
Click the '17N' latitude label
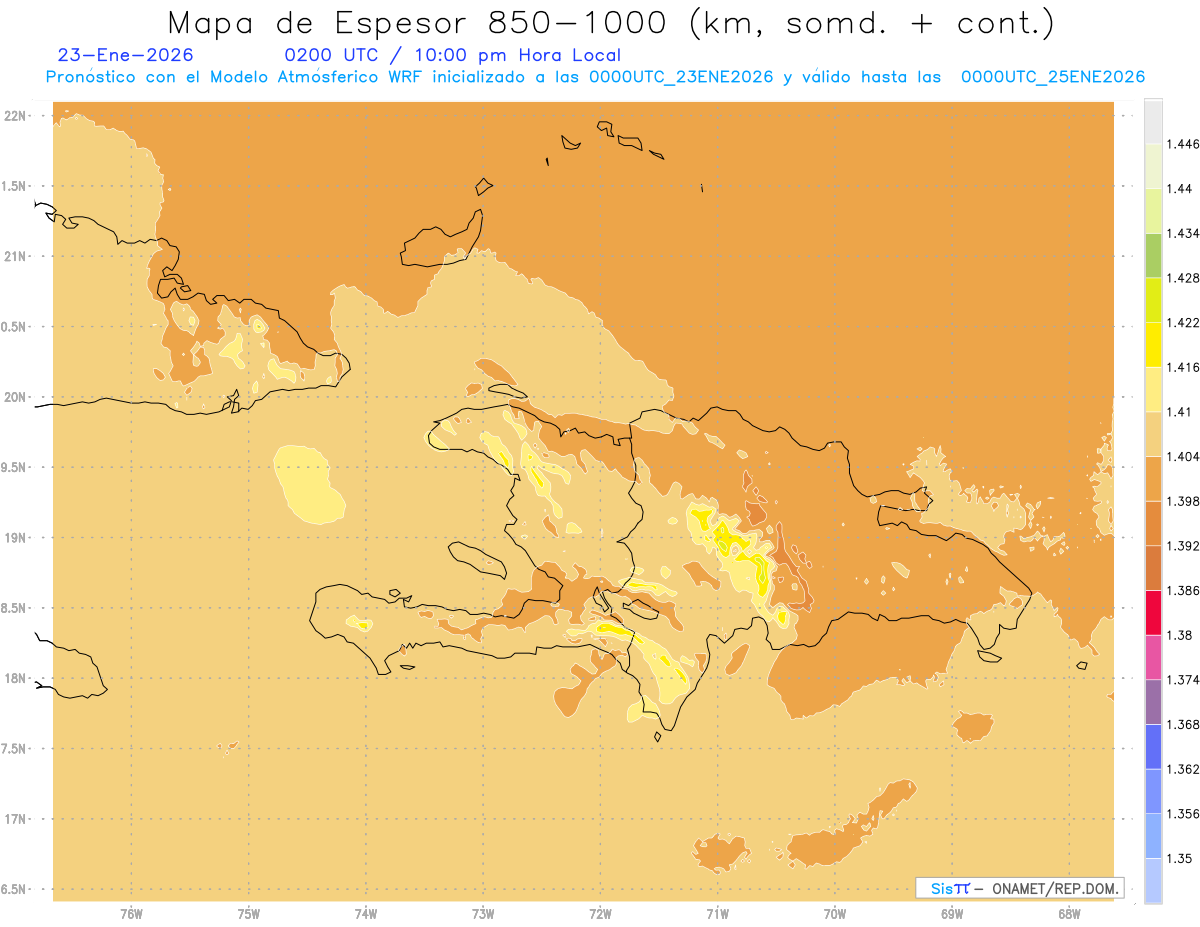point(16,819)
